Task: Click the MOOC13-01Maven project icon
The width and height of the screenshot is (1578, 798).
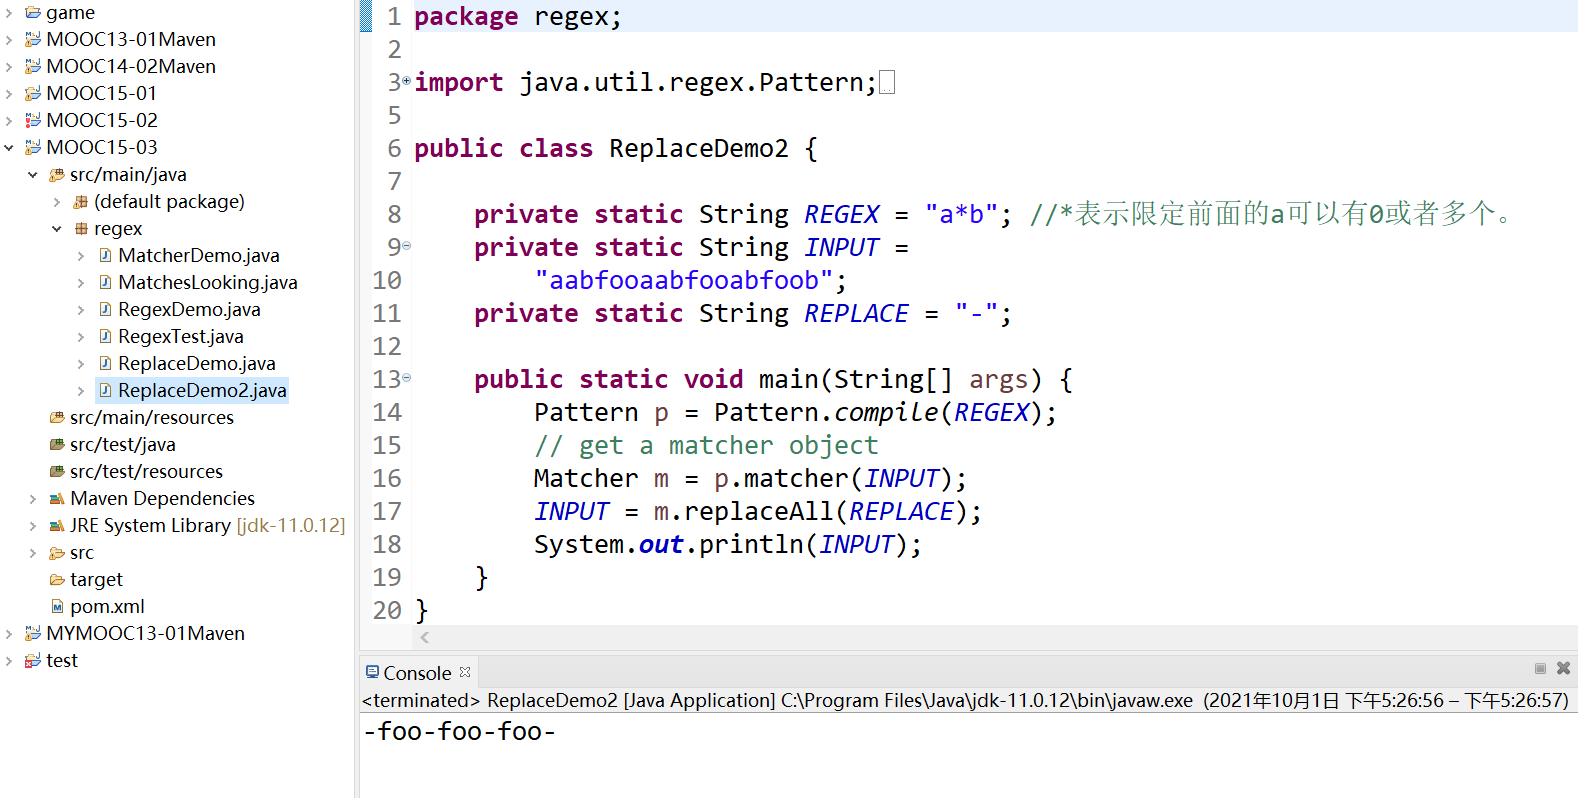Action: click(x=33, y=40)
